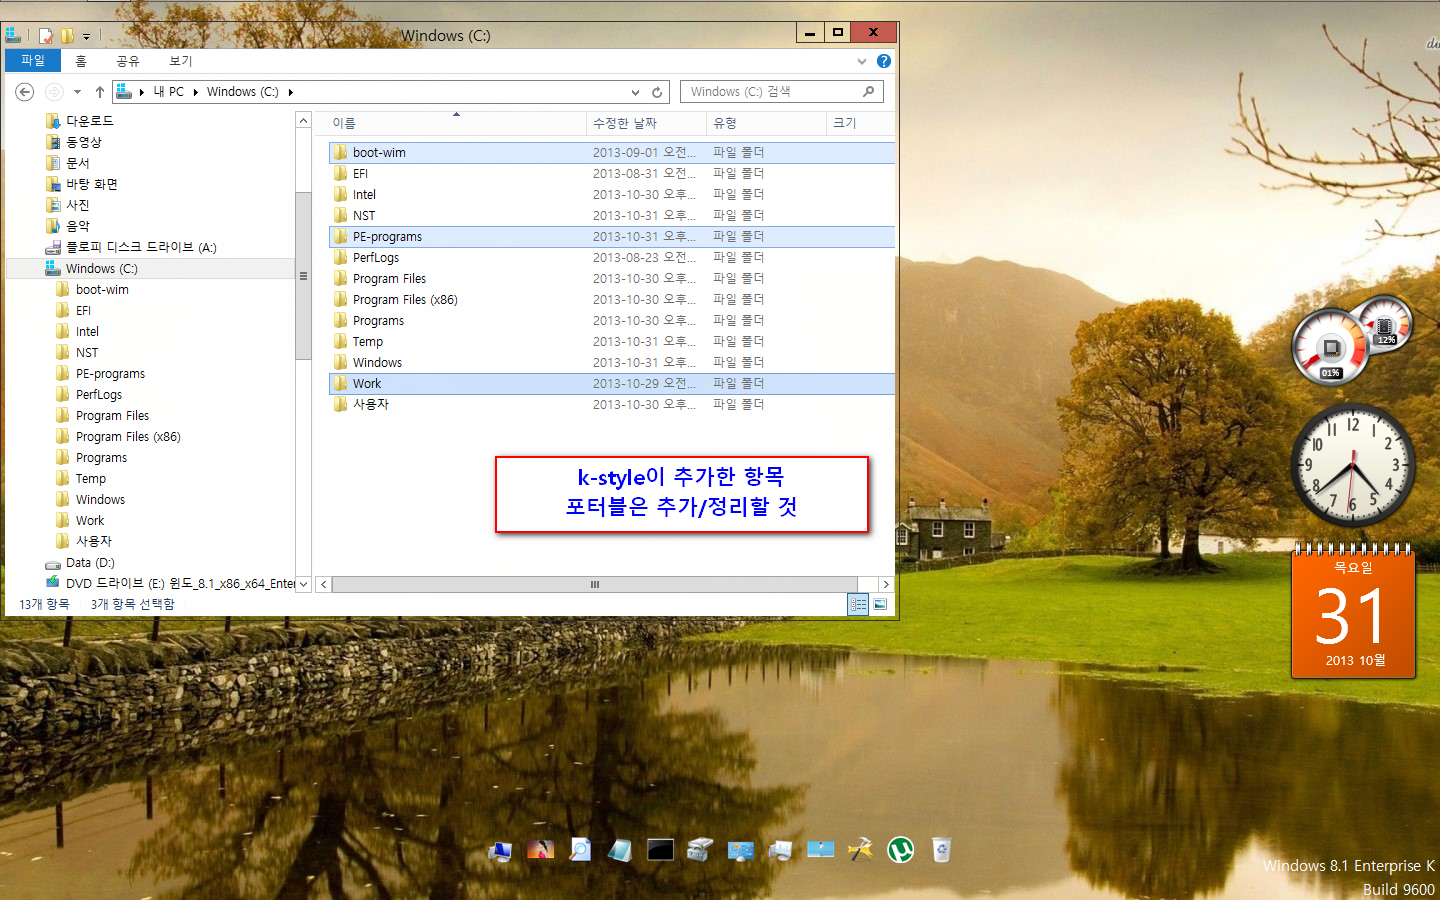
Task: Open the Recycle Bin in the dock
Action: 941,851
